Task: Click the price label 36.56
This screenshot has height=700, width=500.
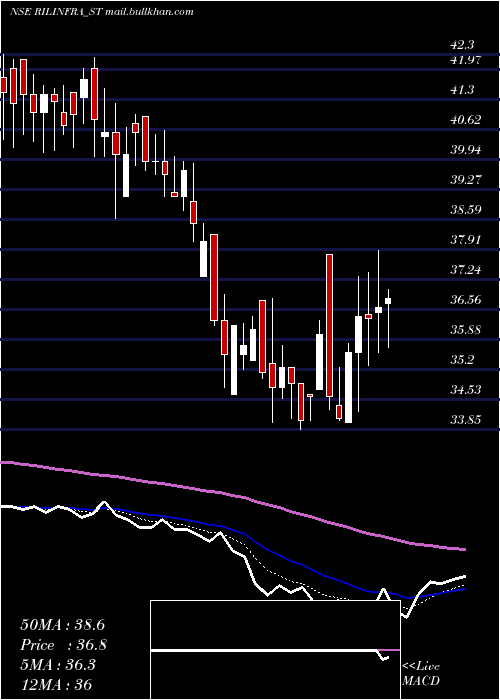Action: [465, 300]
